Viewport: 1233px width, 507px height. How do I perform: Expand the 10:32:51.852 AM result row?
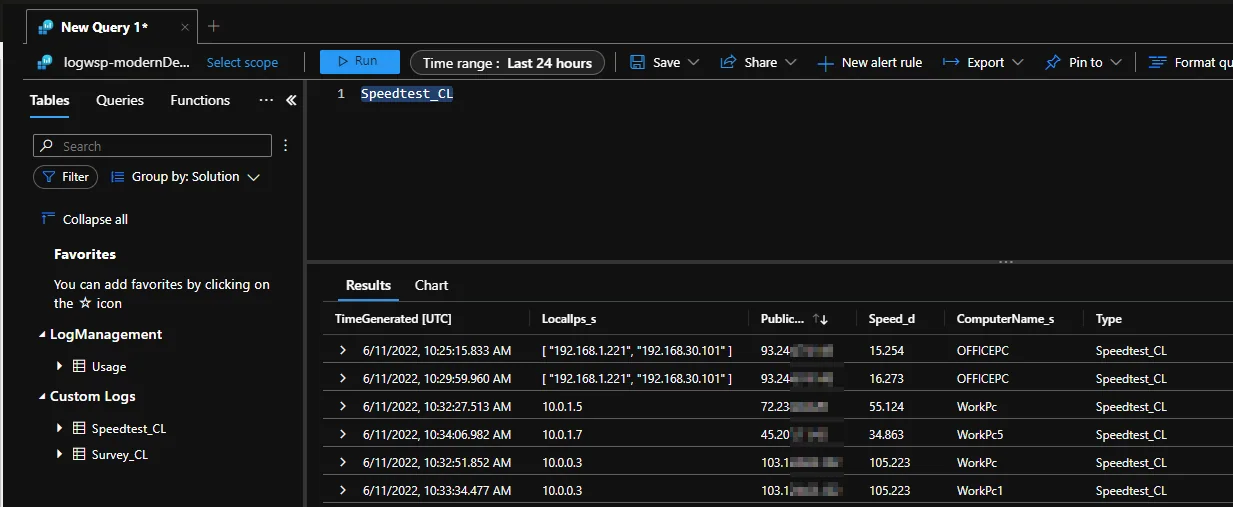pyautogui.click(x=343, y=462)
